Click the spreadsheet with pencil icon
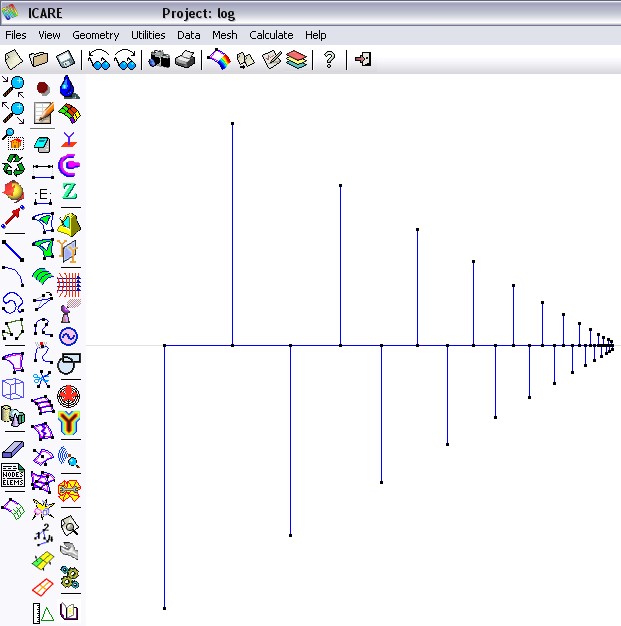Image resolution: width=621 pixels, height=626 pixels. click(43, 113)
